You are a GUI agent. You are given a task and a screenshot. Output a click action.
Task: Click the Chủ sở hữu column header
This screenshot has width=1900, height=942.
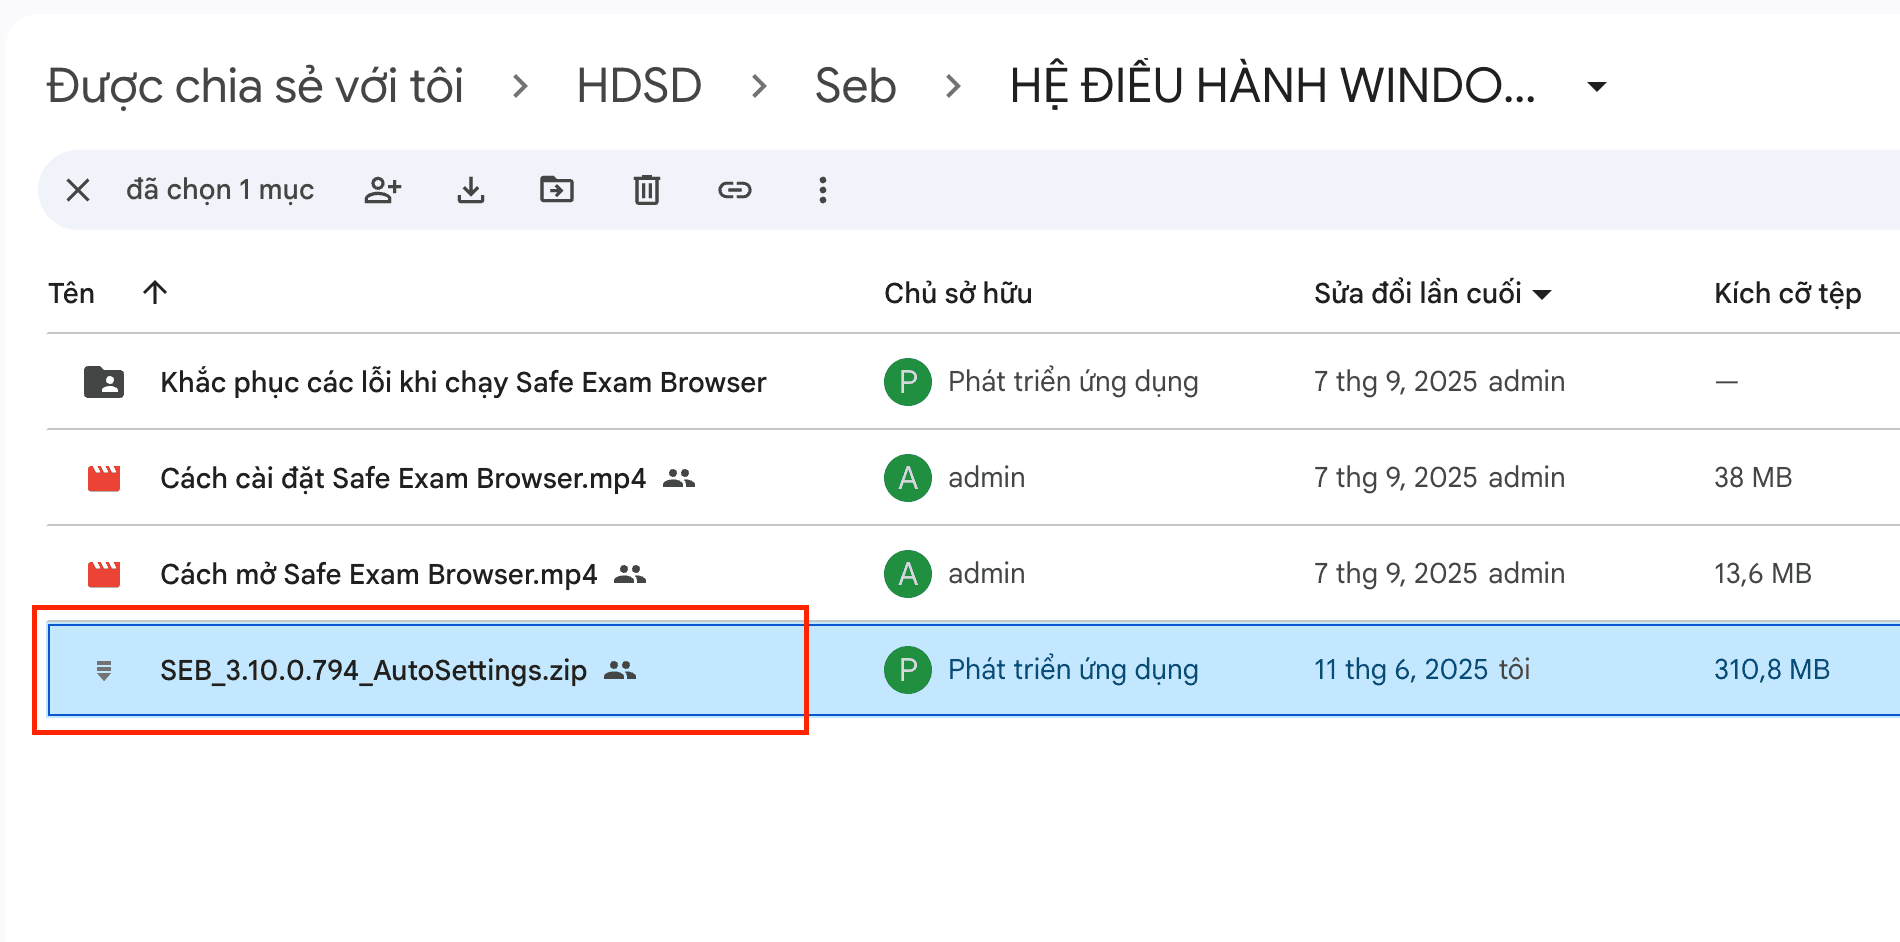pos(957,293)
